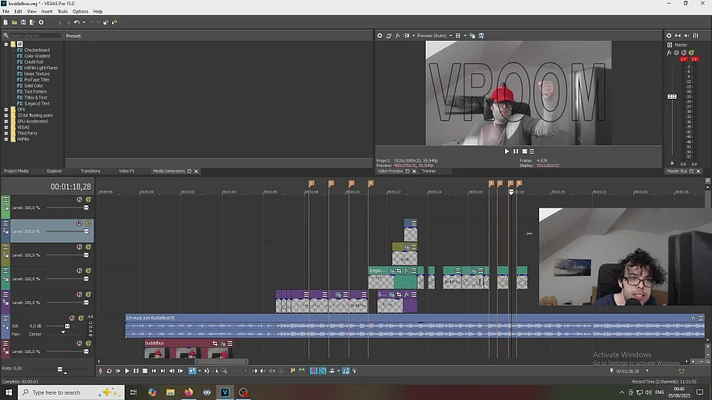This screenshot has height=400, width=712.
Task: Click the first orange marker on timeline ruler
Action: pos(312,183)
